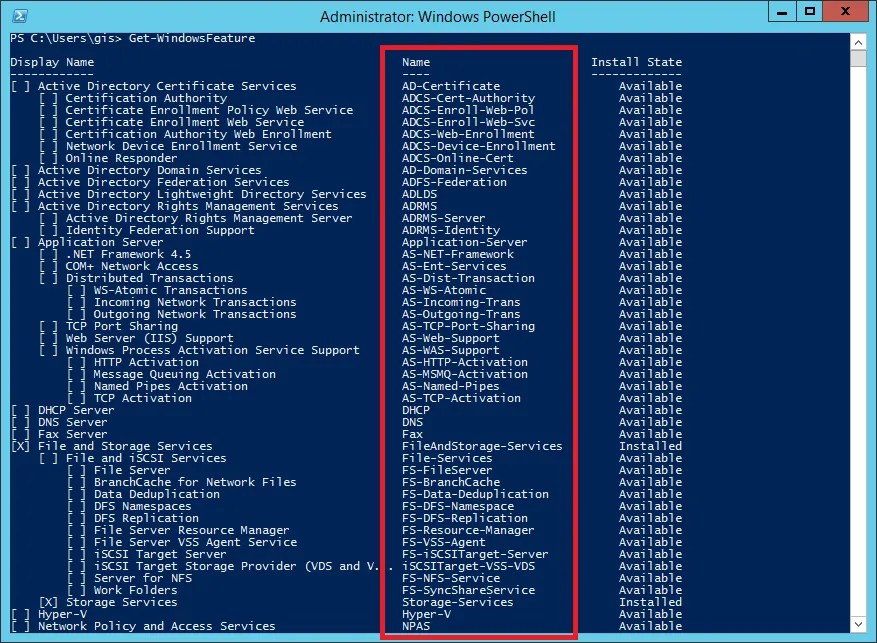Click the 'Display Name' column header
Image resolution: width=877 pixels, height=643 pixels.
[x=52, y=62]
